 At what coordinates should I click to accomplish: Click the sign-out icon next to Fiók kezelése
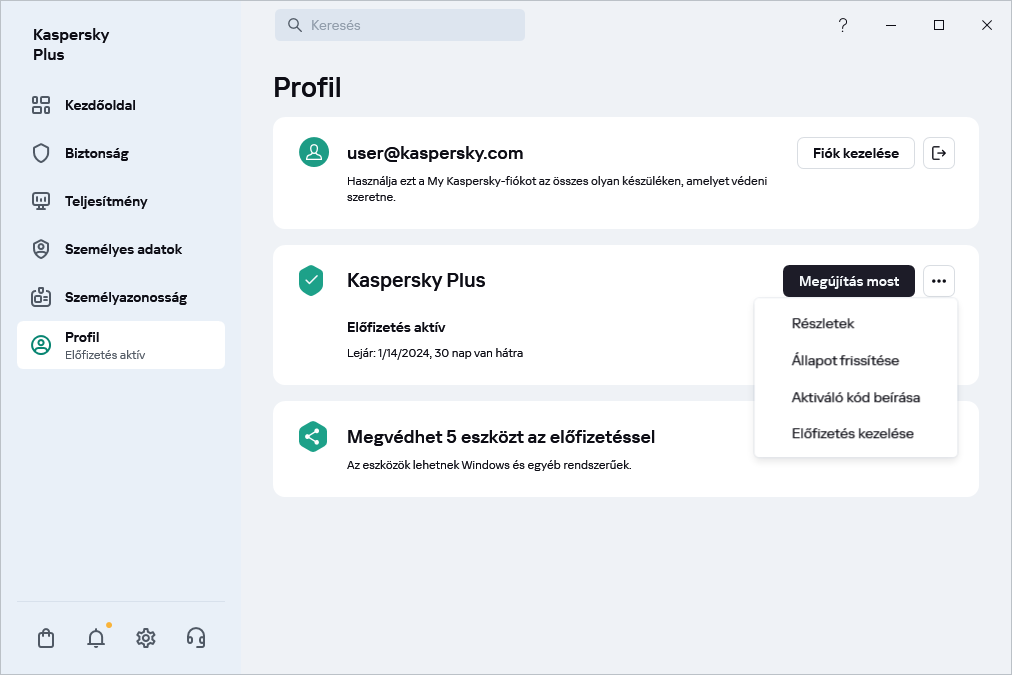938,153
